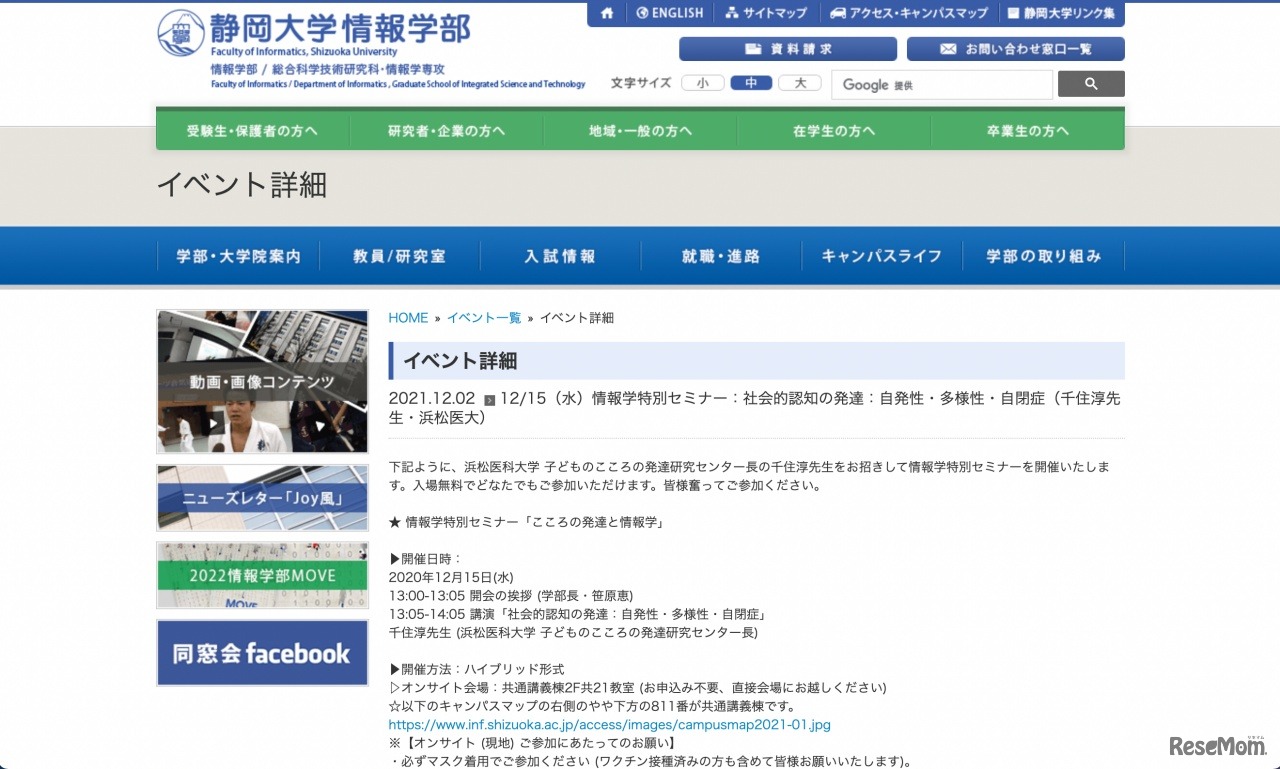Go to the home icon link
Image resolution: width=1280 pixels, height=769 pixels.
(x=606, y=13)
